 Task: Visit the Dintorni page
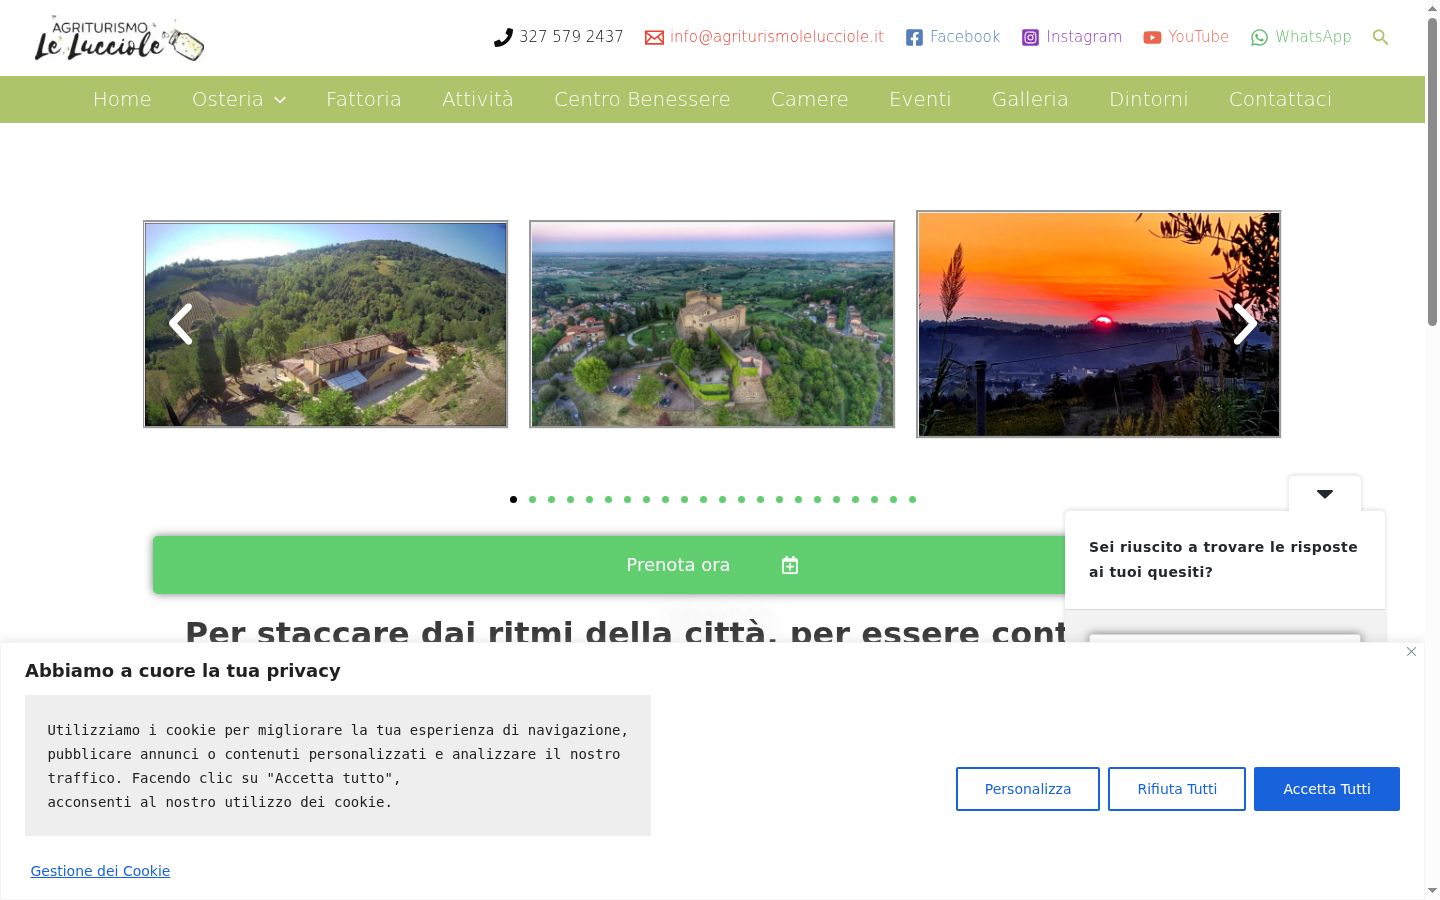point(1149,99)
